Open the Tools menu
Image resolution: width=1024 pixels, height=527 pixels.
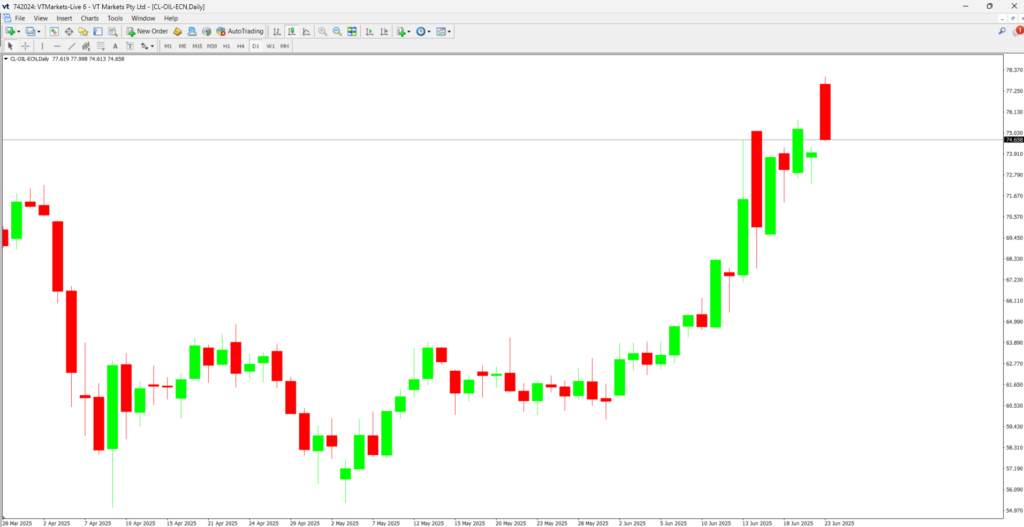pyautogui.click(x=115, y=18)
